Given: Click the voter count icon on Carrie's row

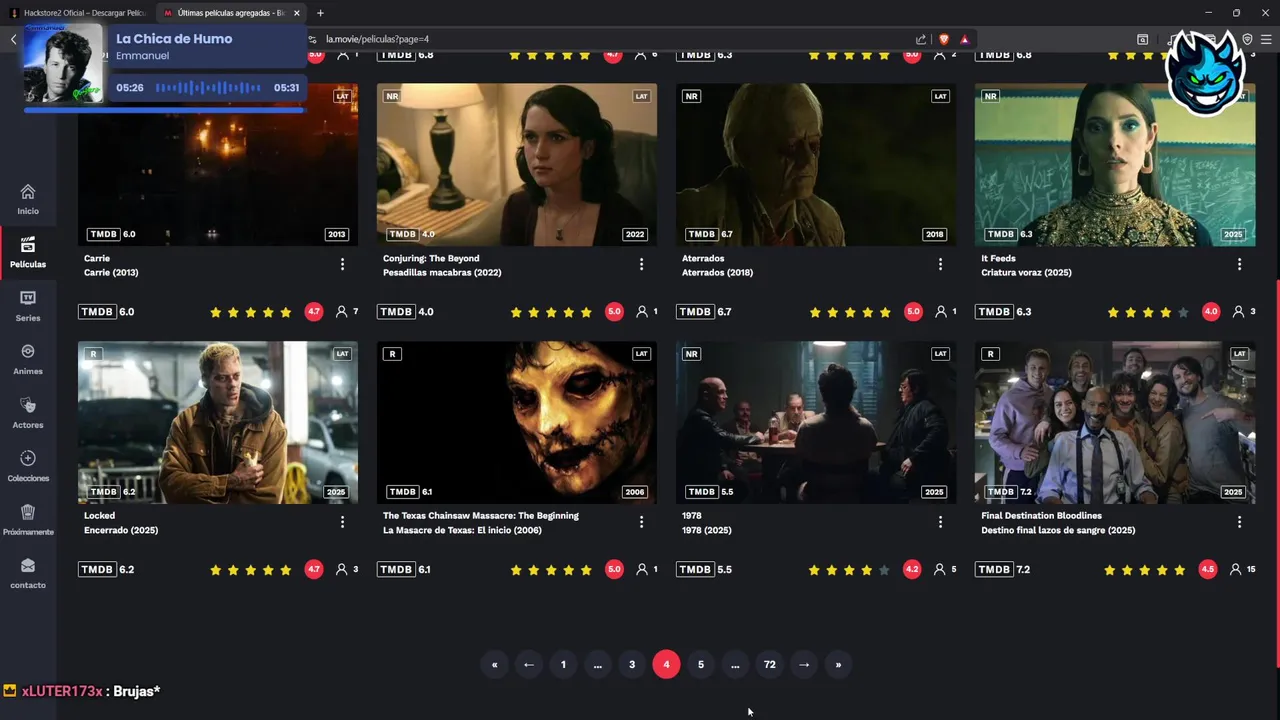Looking at the screenshot, I should pyautogui.click(x=341, y=312).
